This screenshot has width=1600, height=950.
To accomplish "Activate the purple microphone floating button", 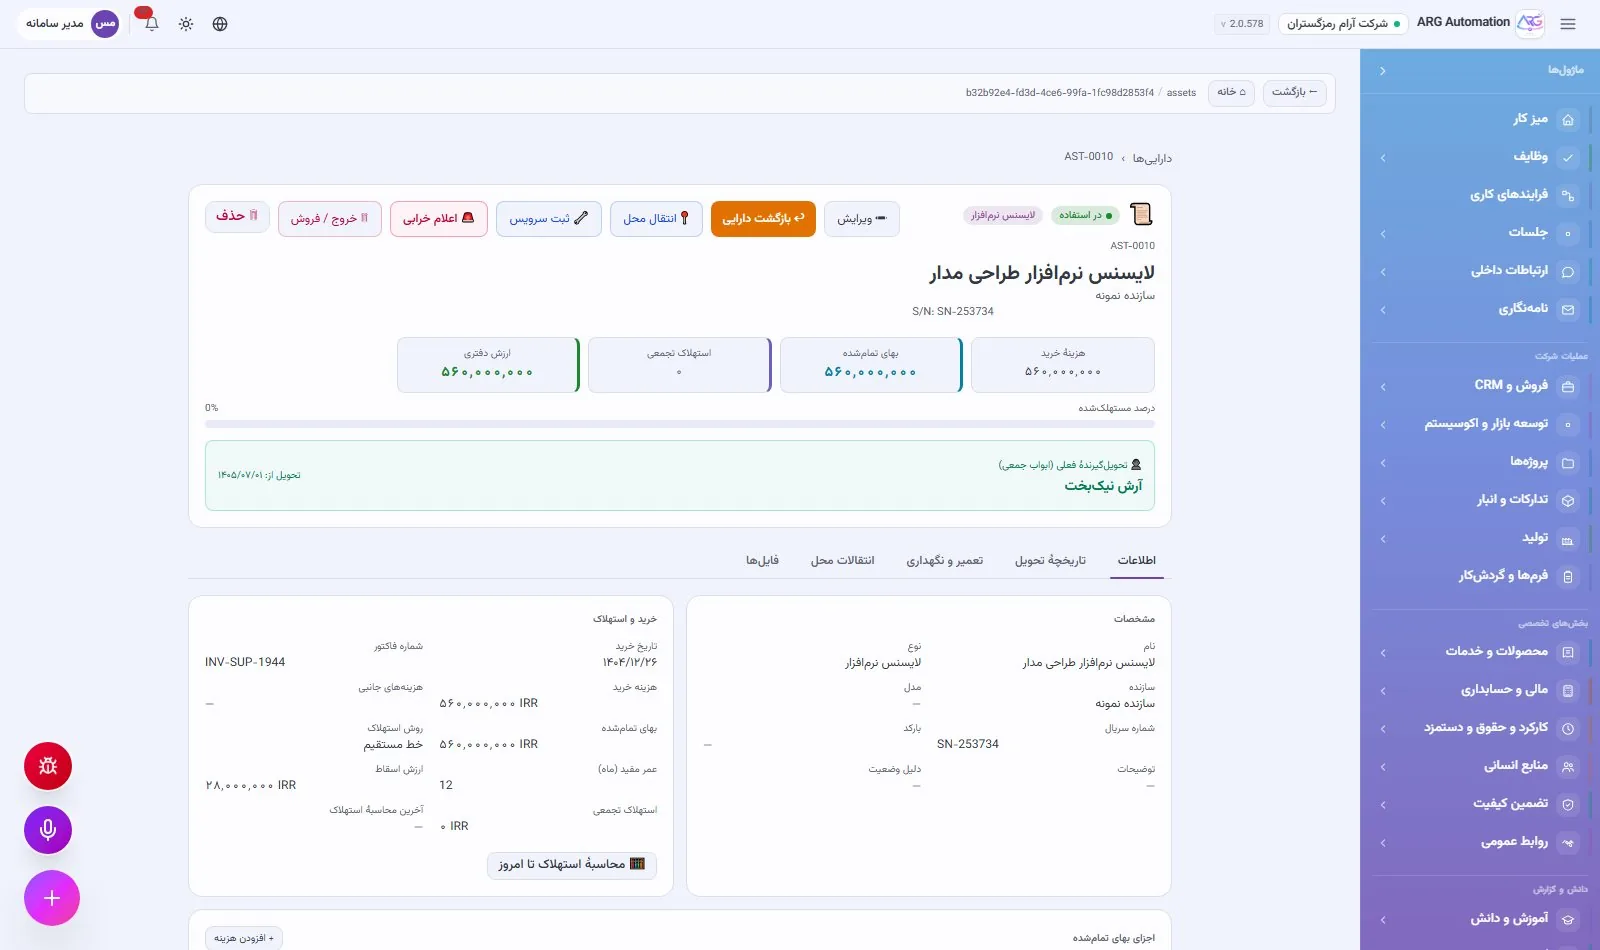I will 48,830.
